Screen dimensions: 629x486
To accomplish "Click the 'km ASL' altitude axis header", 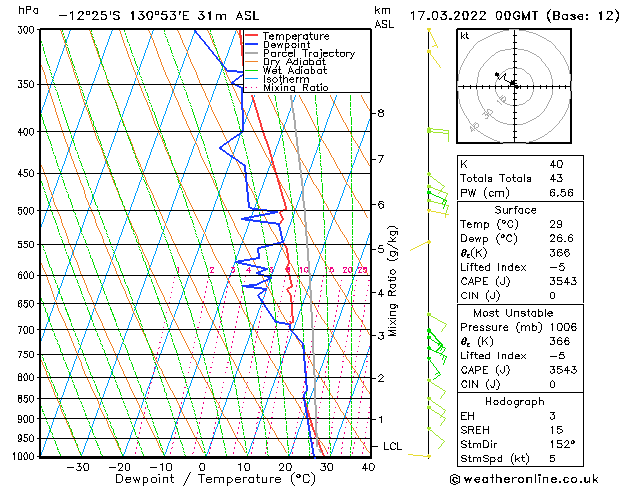I will [x=383, y=17].
